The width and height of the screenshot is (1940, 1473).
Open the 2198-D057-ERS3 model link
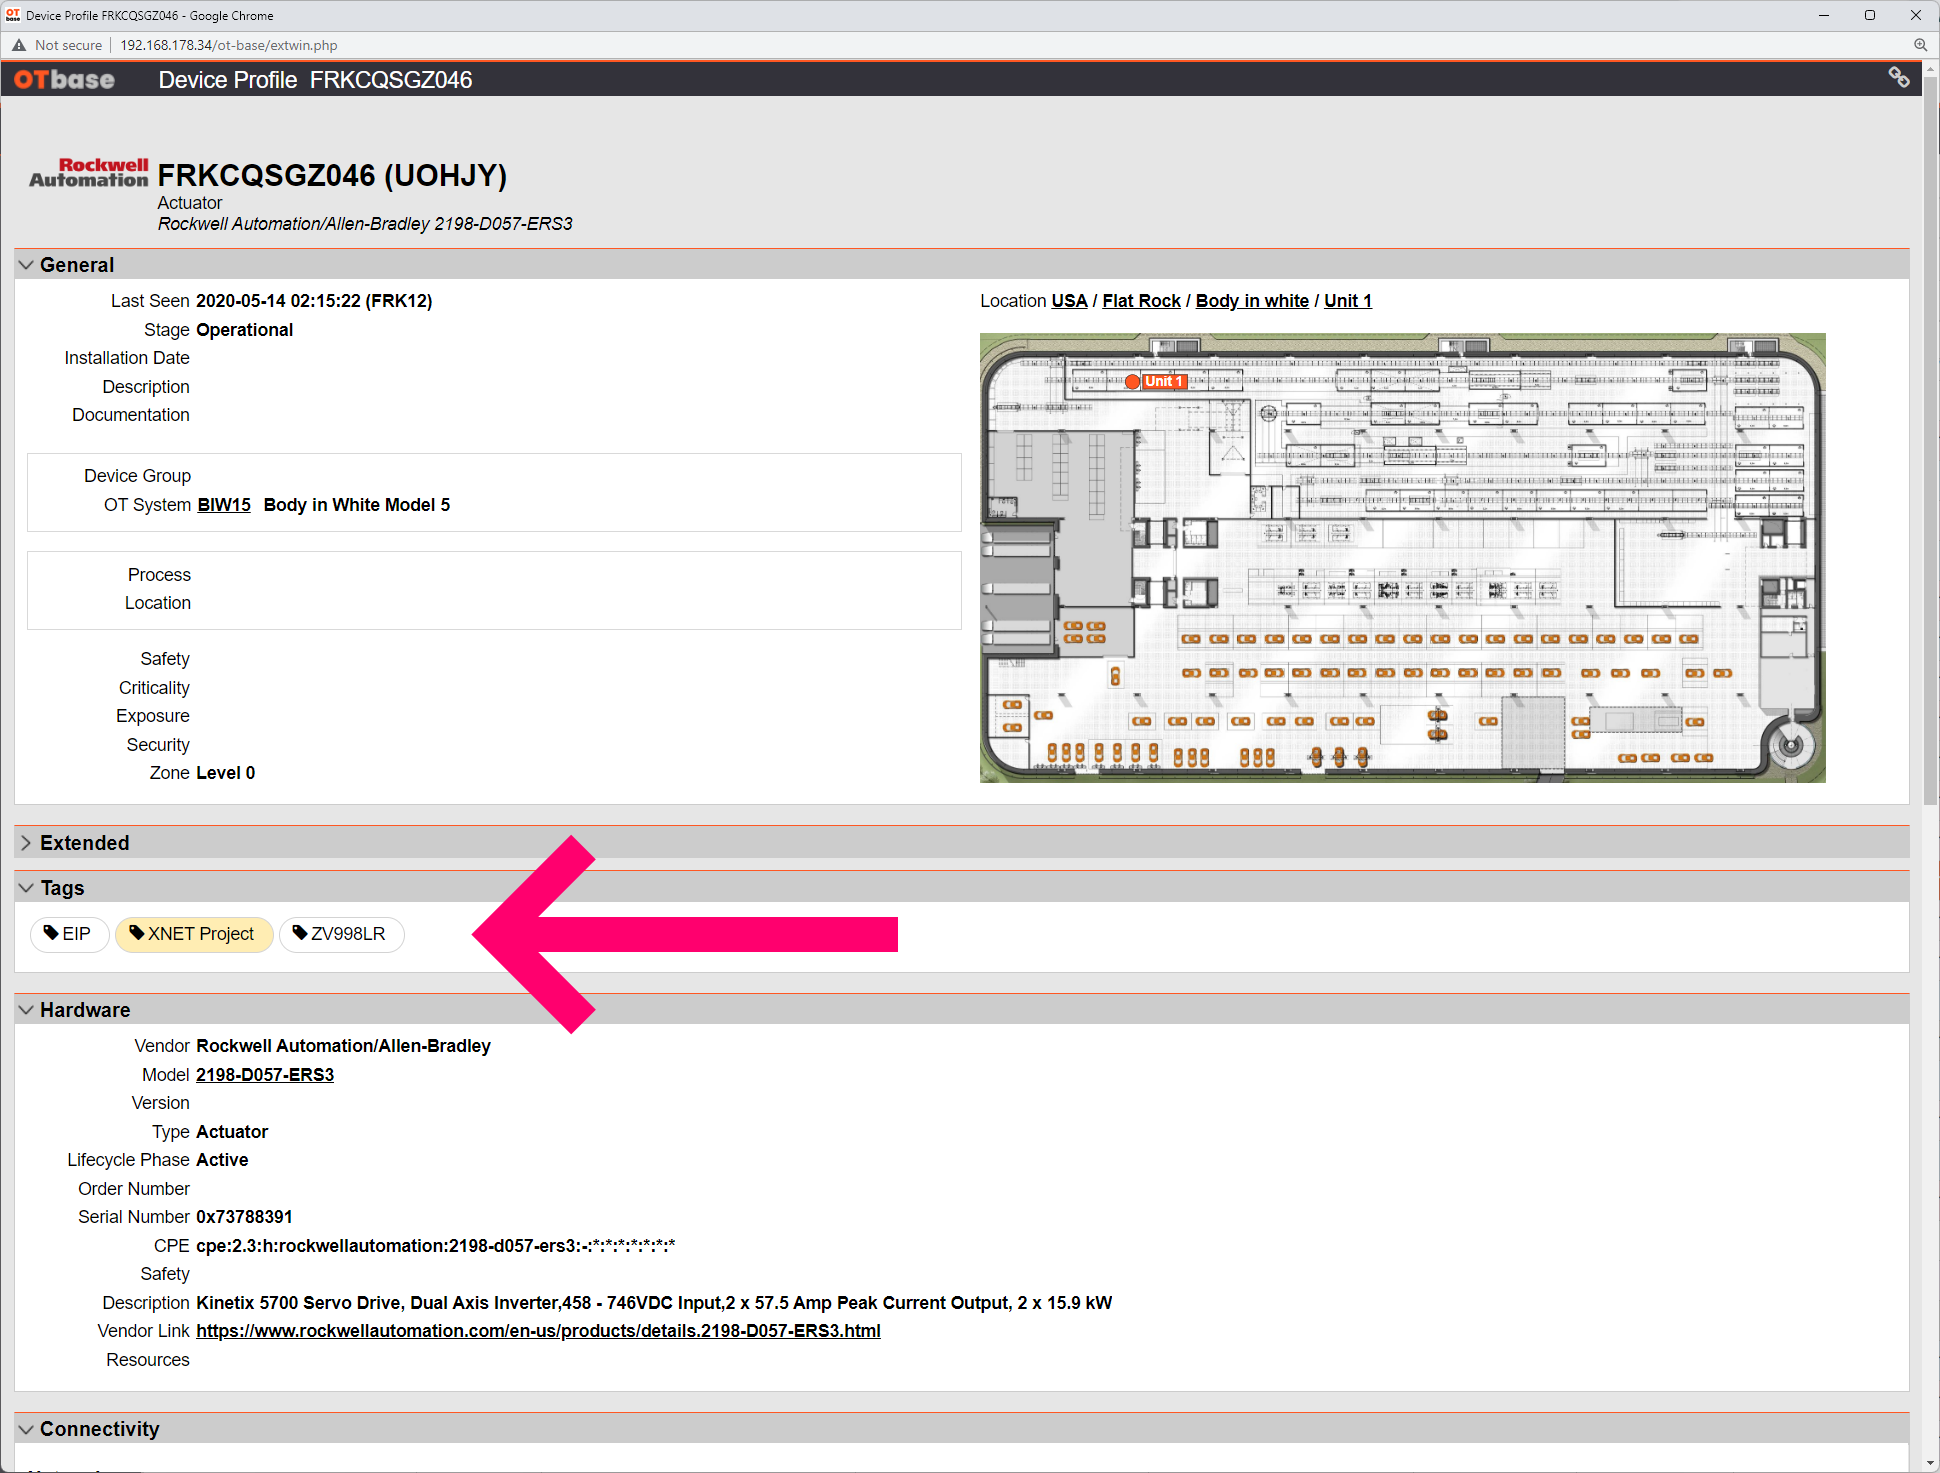point(265,1075)
